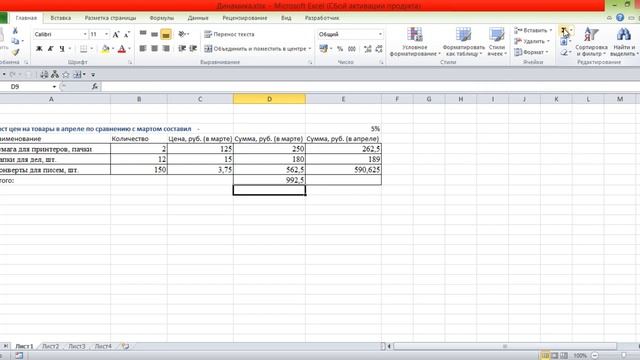Click zoom out minus on zoom slider
Image resolution: width=640 pixels, height=360 pixels.
click(x=595, y=356)
